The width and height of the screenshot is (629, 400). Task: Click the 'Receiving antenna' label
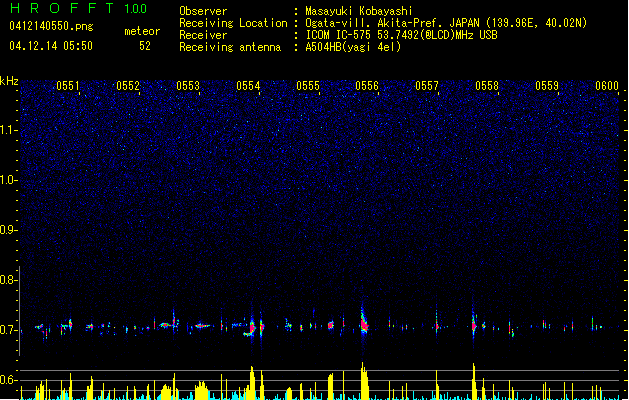(x=230, y=47)
